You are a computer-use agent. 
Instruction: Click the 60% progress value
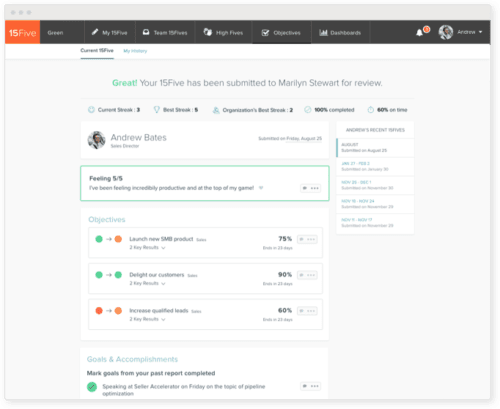285,310
